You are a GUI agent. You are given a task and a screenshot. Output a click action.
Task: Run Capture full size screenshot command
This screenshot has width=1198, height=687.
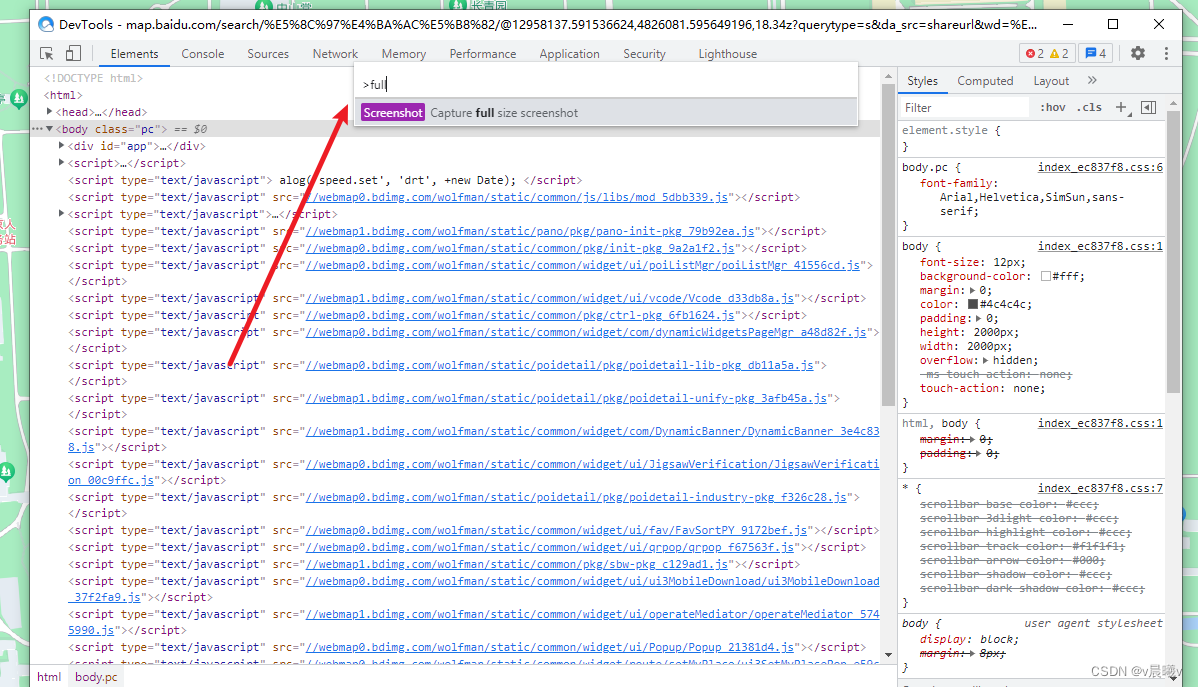coord(607,113)
